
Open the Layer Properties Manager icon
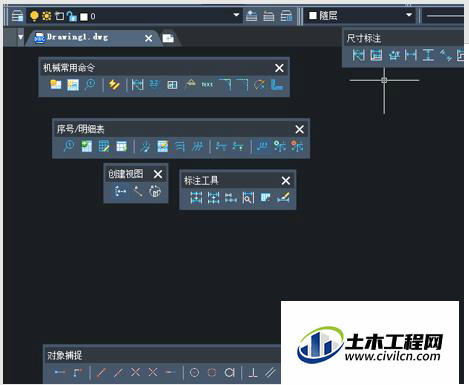tap(17, 16)
